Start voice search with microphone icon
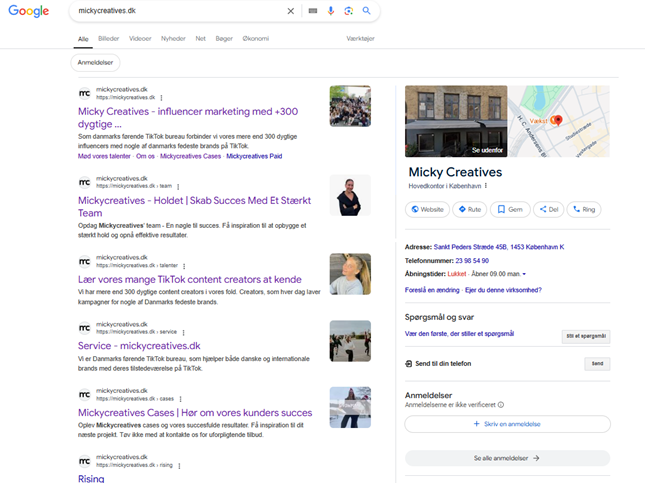This screenshot has height=483, width=645. pos(331,11)
